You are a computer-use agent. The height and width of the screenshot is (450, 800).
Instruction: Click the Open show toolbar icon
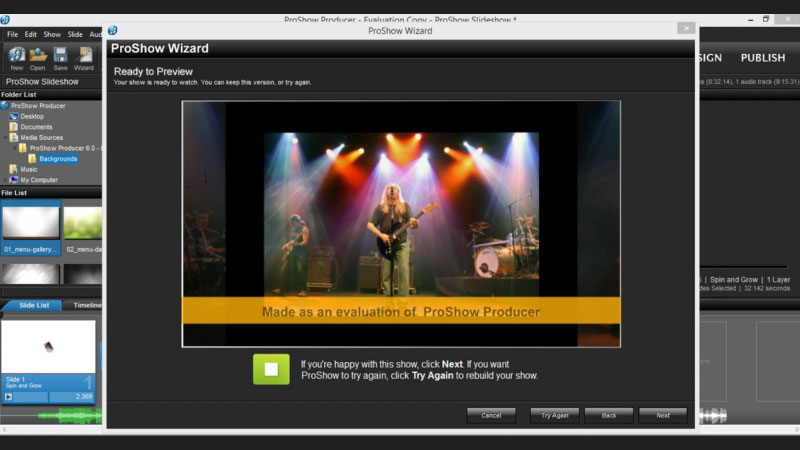pyautogui.click(x=38, y=58)
